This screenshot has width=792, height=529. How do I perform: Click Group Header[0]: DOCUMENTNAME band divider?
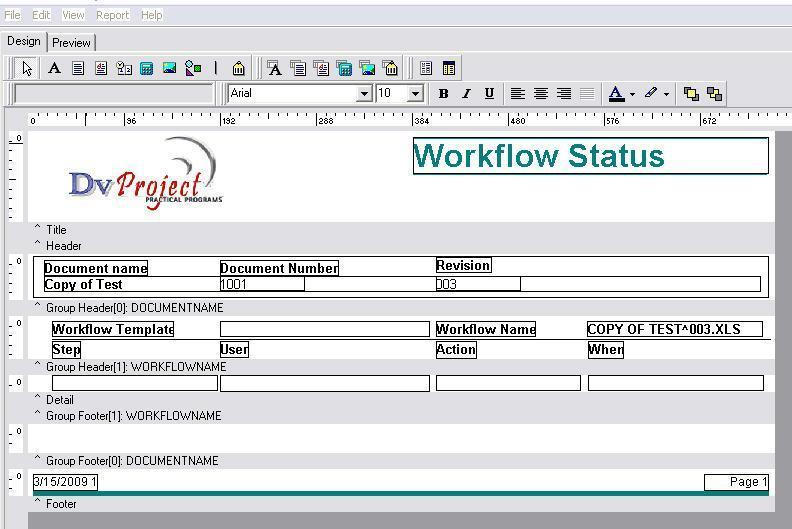pyautogui.click(x=402, y=308)
